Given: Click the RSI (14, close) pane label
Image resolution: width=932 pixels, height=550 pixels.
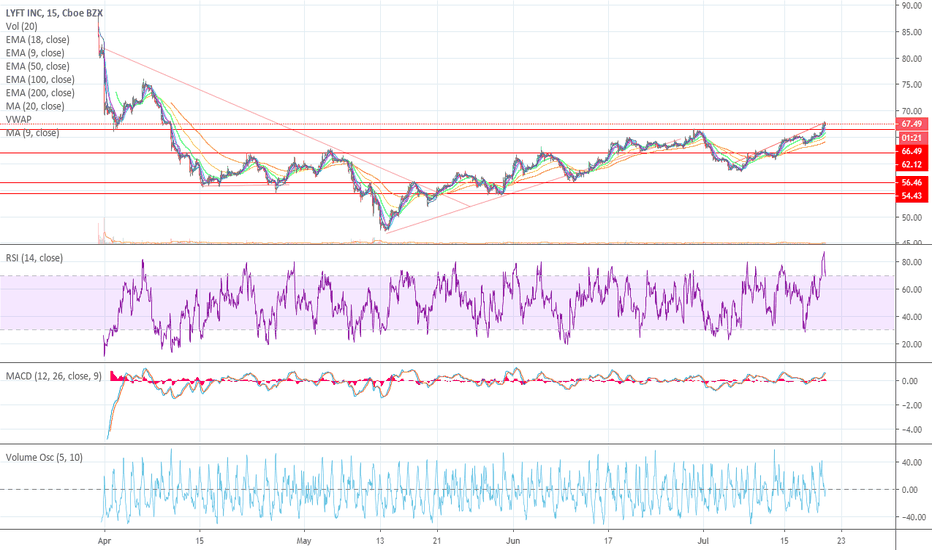Looking at the screenshot, I should 34,258.
